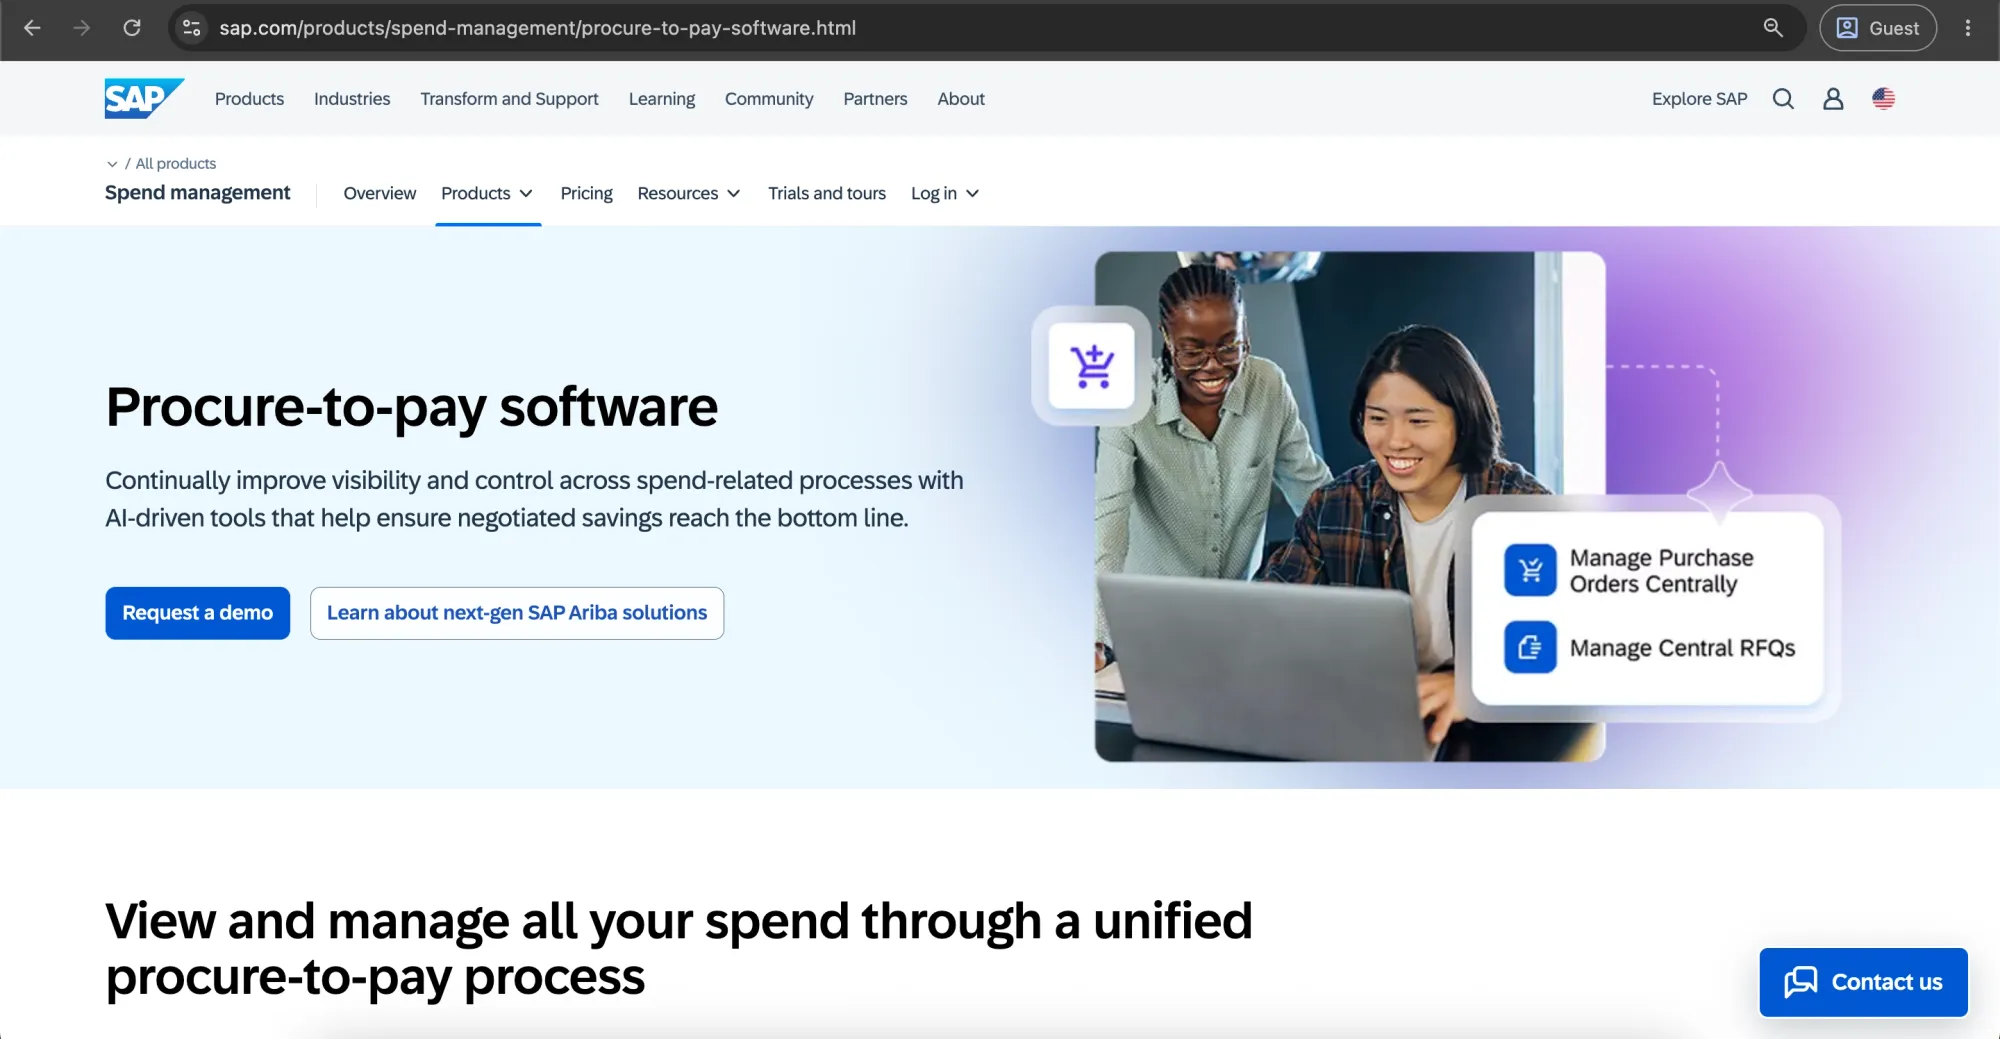The image size is (2000, 1039).
Task: Click the SAP logo
Action: [x=144, y=98]
